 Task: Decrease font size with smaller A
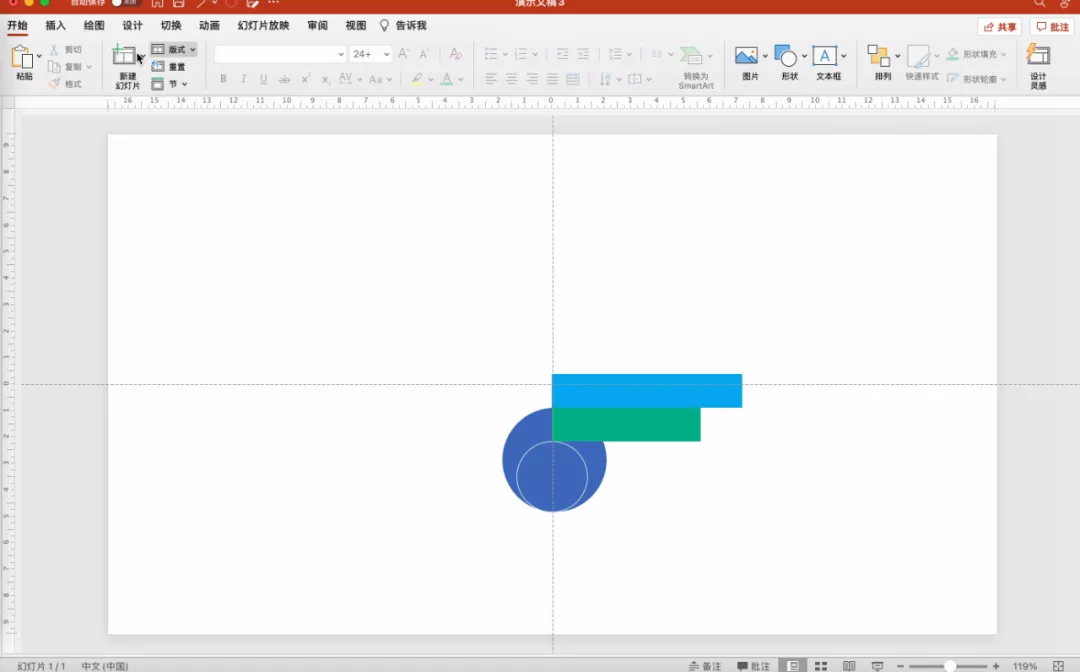click(x=424, y=54)
